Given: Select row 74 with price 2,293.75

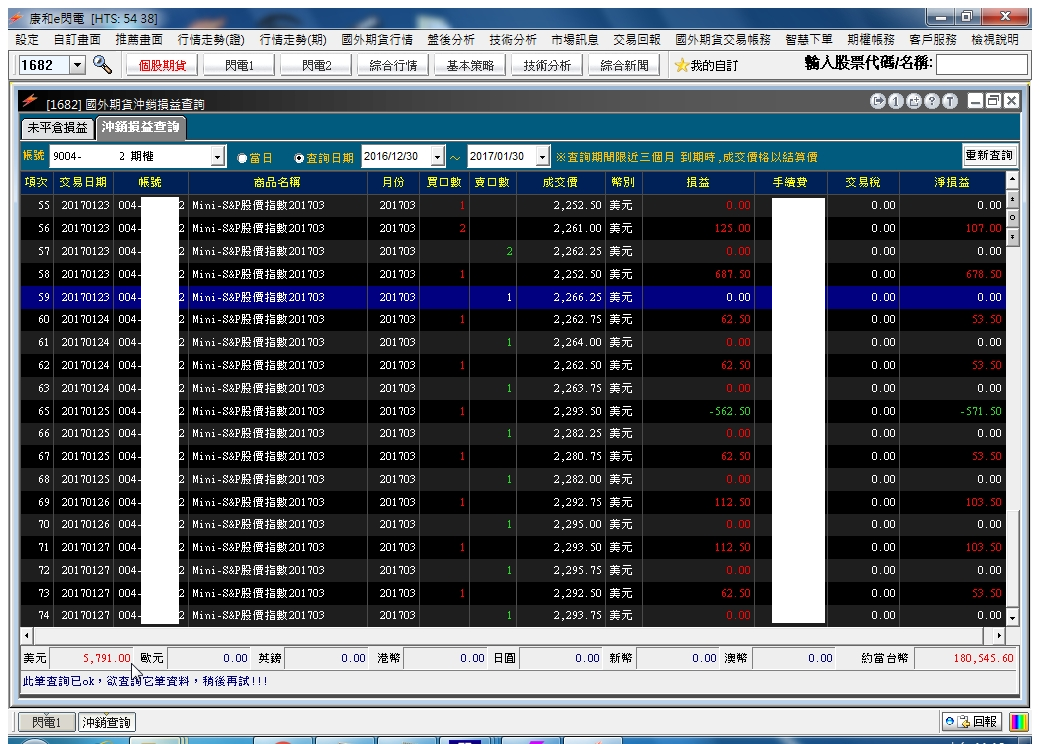Looking at the screenshot, I should point(513,615).
